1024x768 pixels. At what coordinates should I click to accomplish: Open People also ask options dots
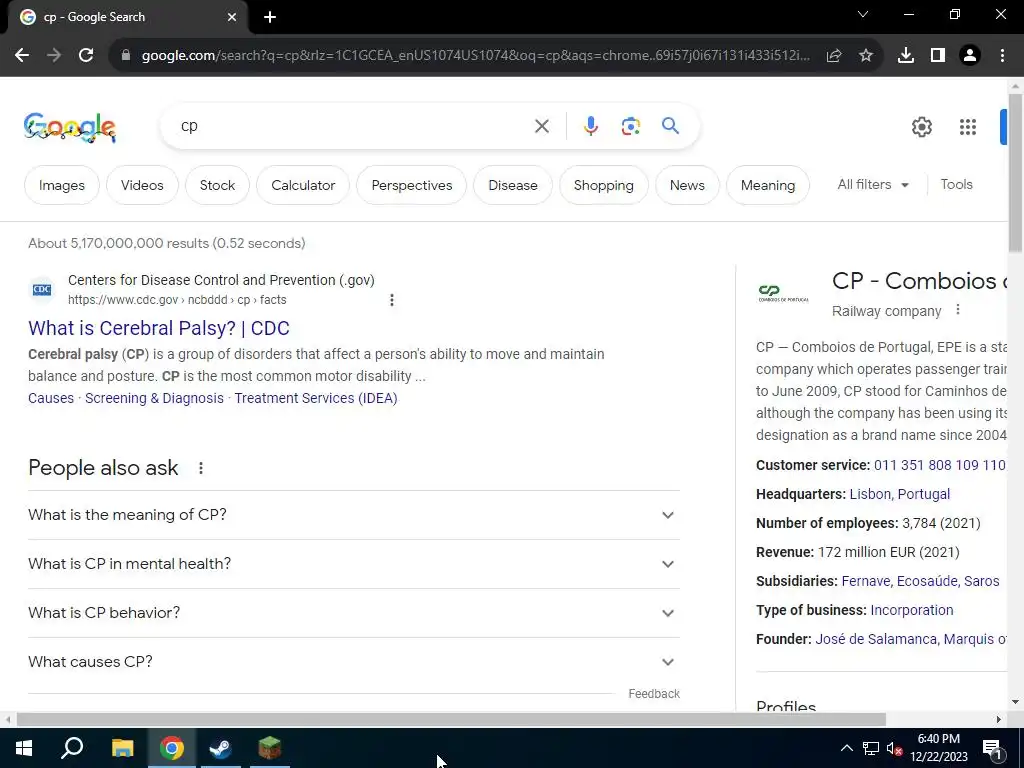pyautogui.click(x=201, y=468)
